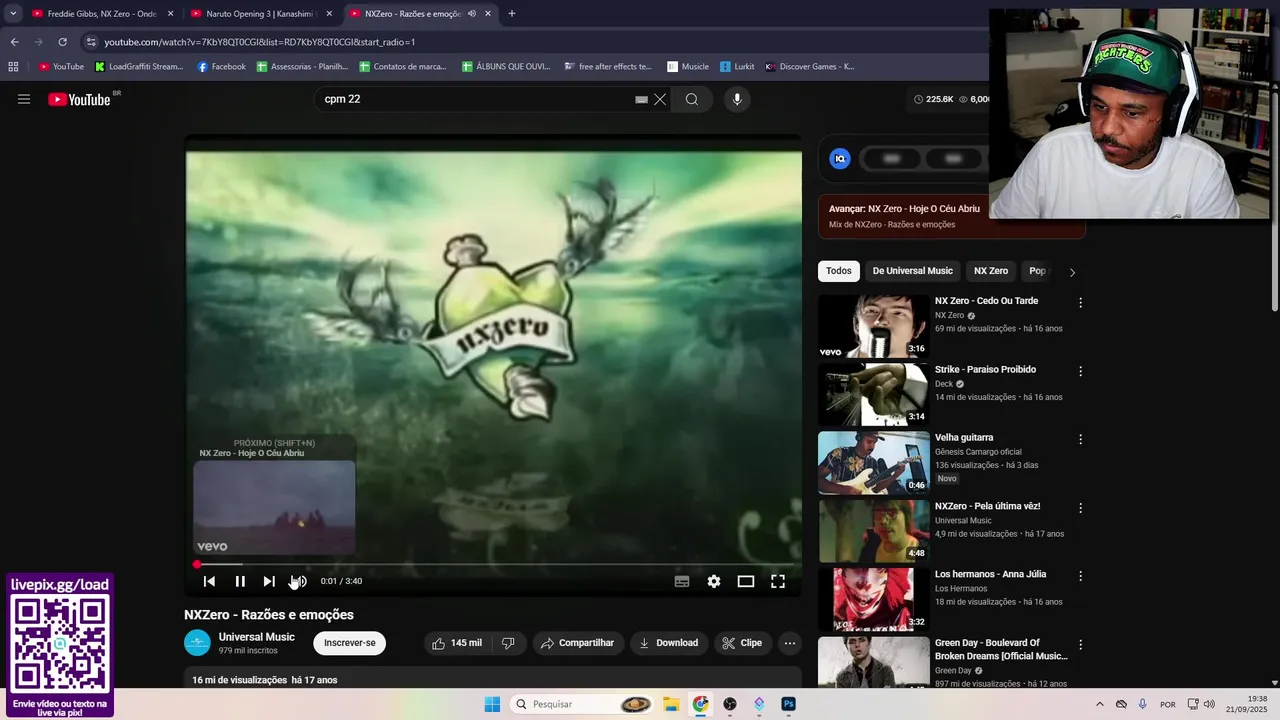Open options for Strike - Paraíso Proibido
The height and width of the screenshot is (720, 1280).
pyautogui.click(x=1080, y=371)
